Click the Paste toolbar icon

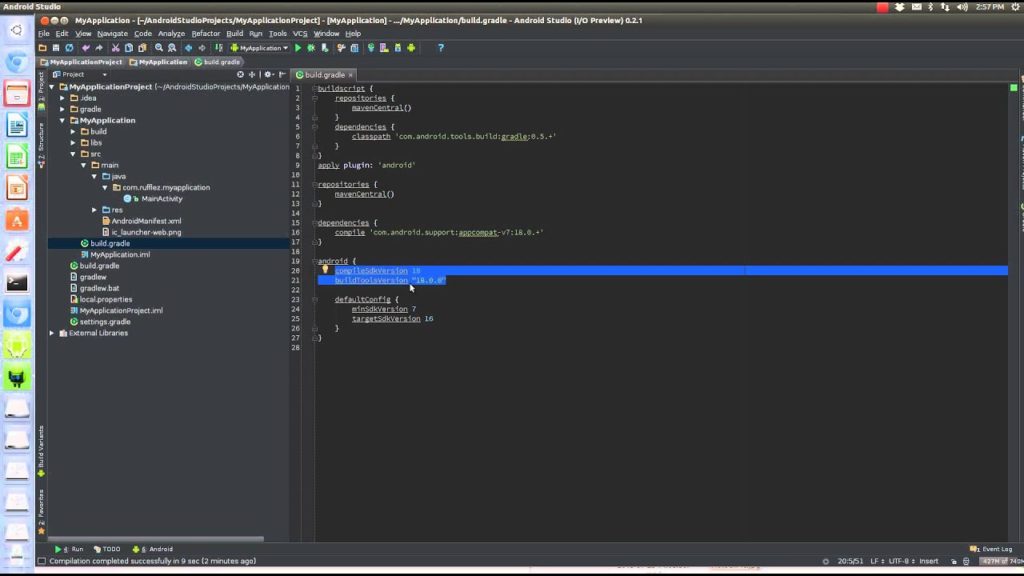click(x=142, y=48)
